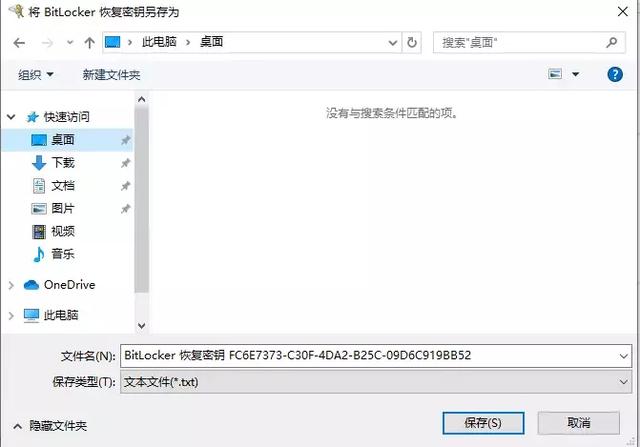Open the 保存类型 dropdown
The height and width of the screenshot is (447, 640).
376,382
